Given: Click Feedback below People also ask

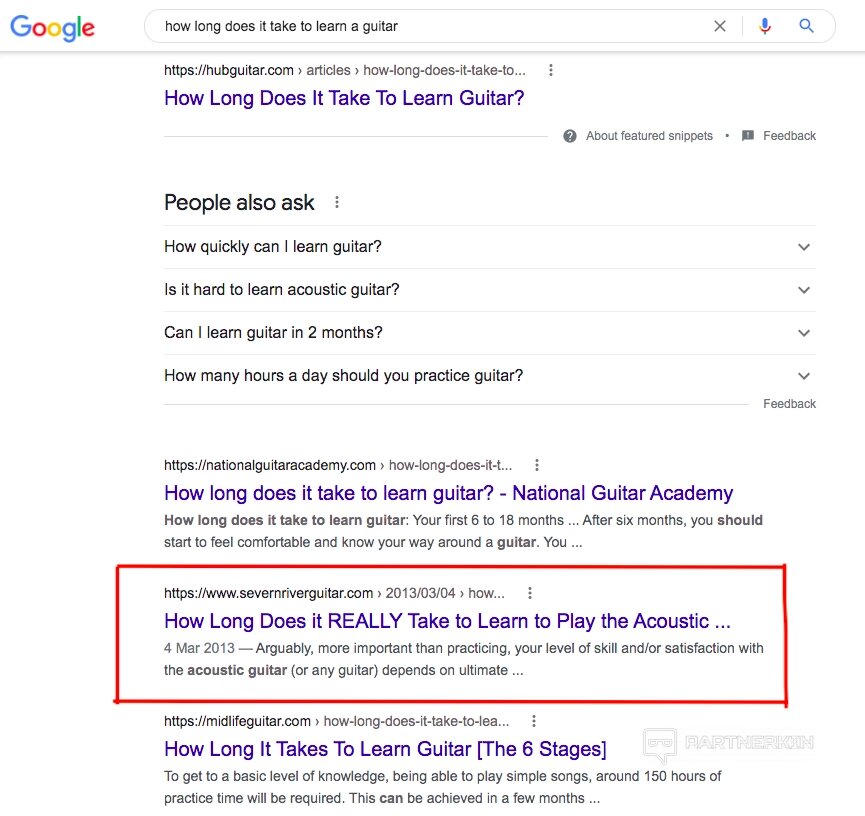Looking at the screenshot, I should pyautogui.click(x=789, y=404).
